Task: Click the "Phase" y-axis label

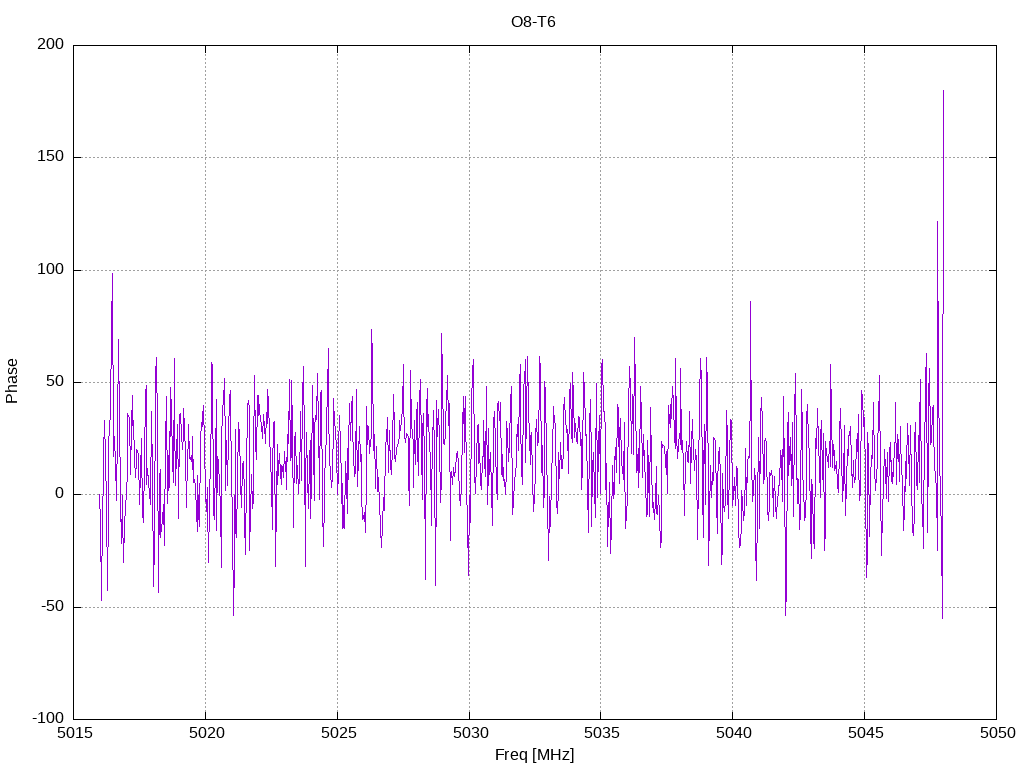Action: pyautogui.click(x=12, y=381)
